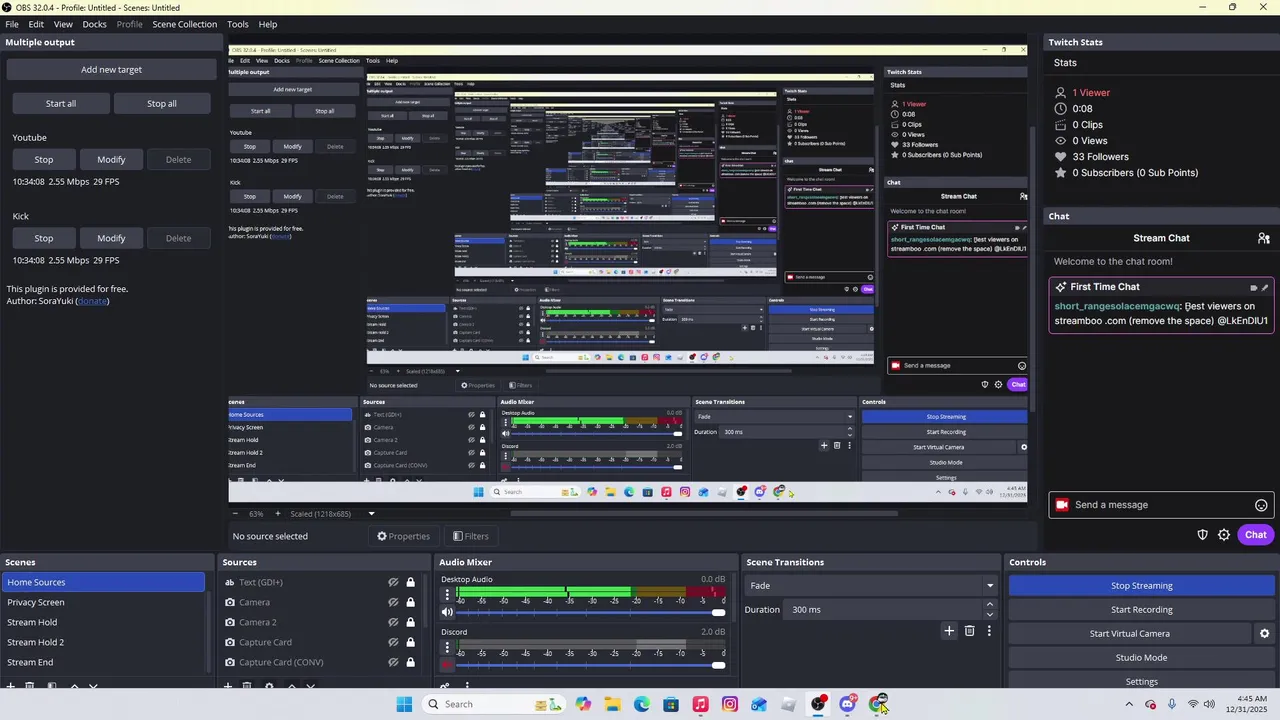Screen dimensions: 1280x720
Task: Follow the SoraYuki donate link
Action: click(92, 301)
